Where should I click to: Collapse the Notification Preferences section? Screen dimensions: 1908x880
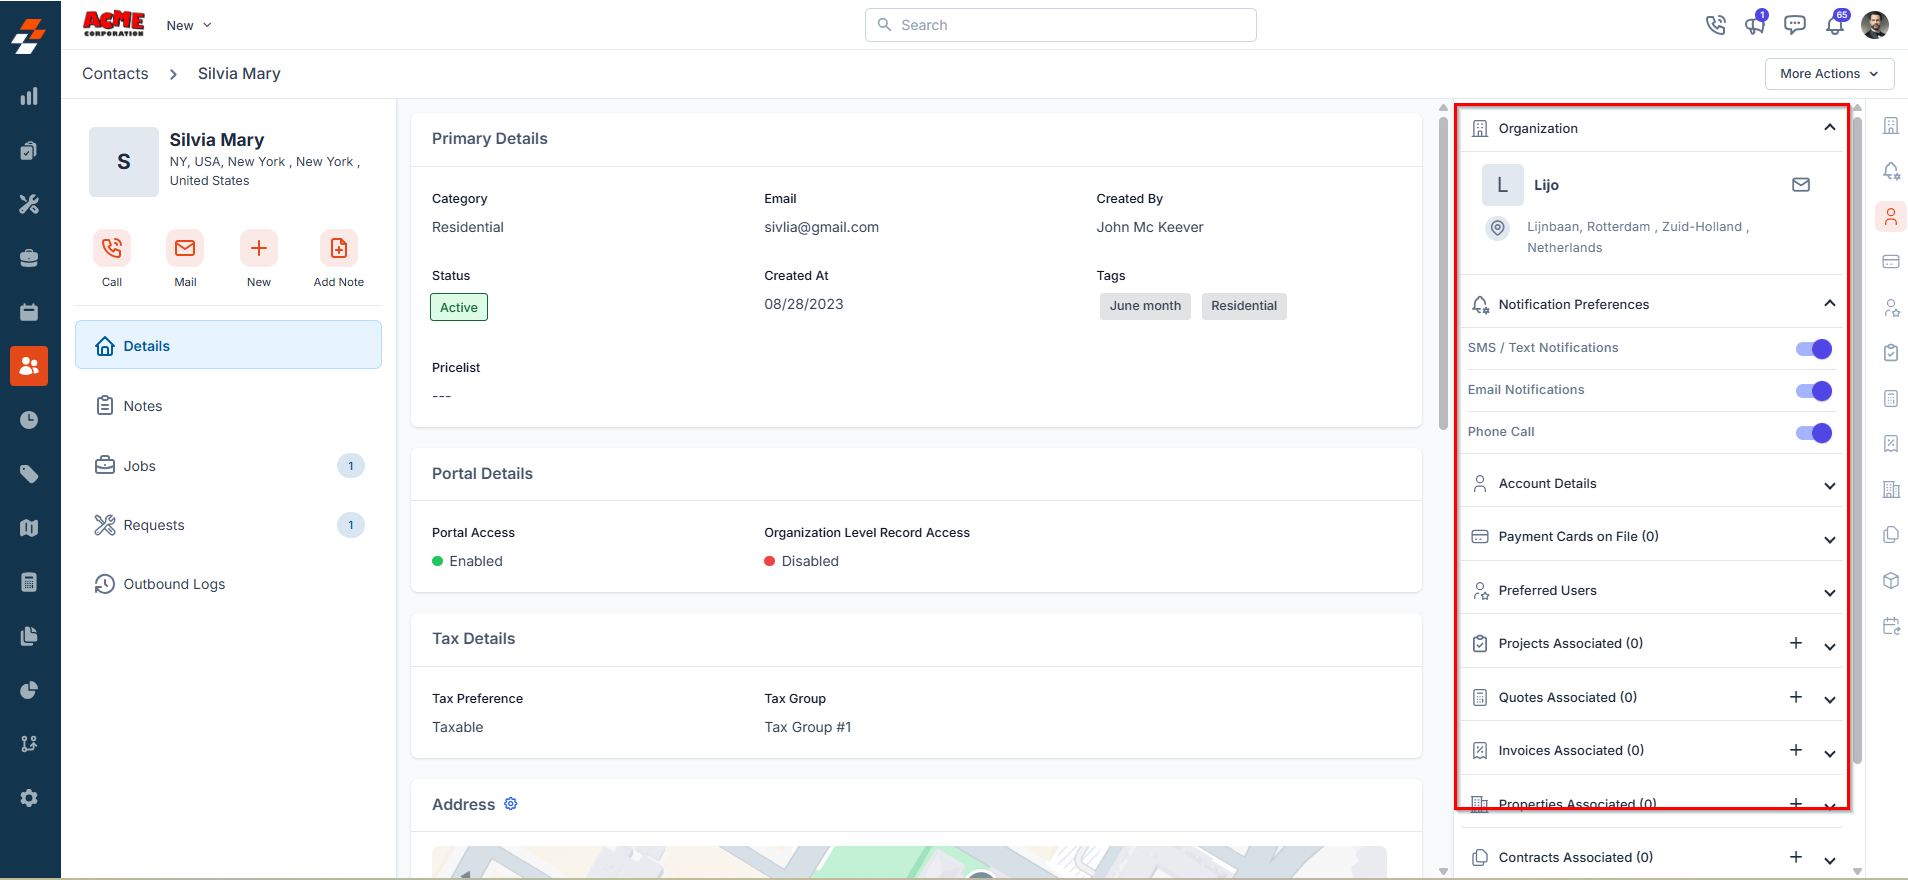(1829, 303)
